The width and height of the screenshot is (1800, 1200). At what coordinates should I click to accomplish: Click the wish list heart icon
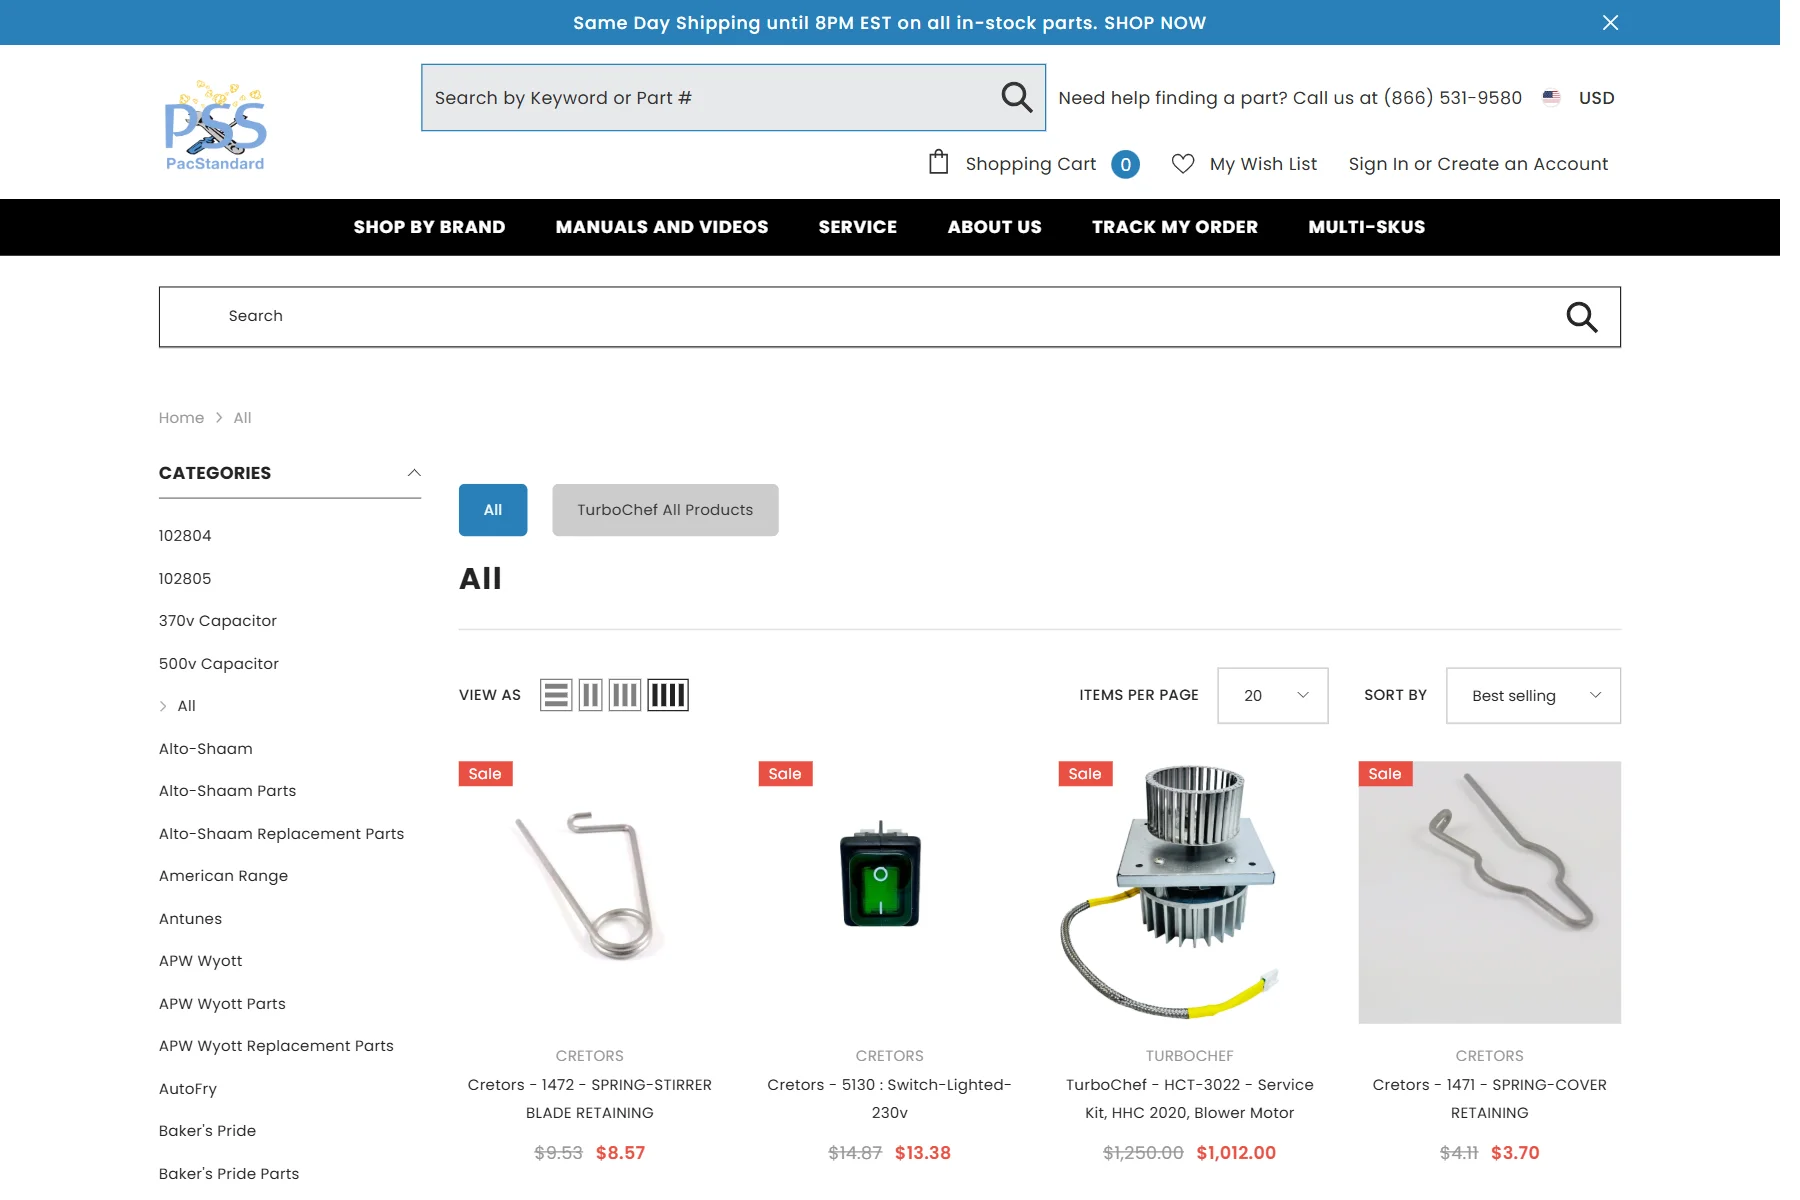pyautogui.click(x=1182, y=164)
